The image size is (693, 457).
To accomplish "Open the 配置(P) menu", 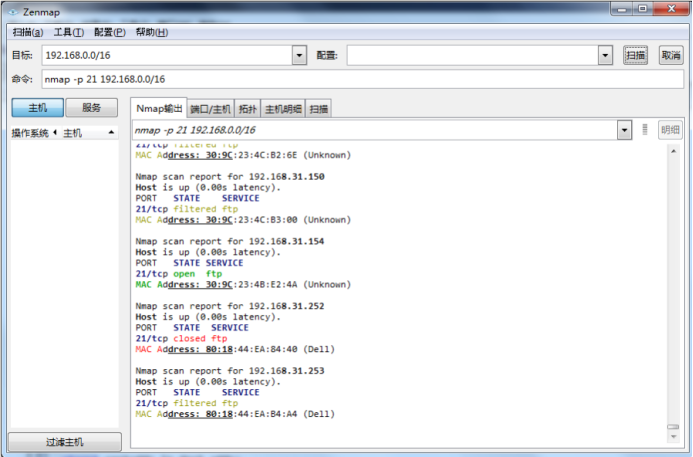I will [110, 32].
